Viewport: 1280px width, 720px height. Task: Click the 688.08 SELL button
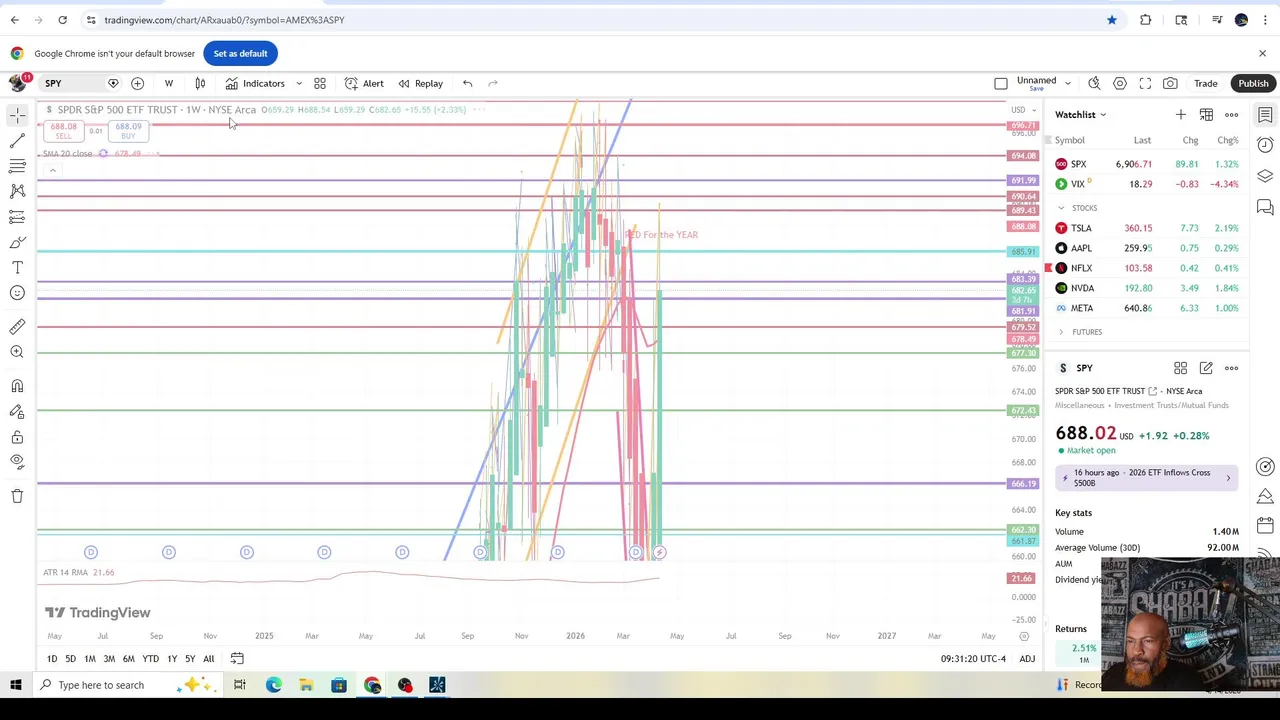[64, 131]
